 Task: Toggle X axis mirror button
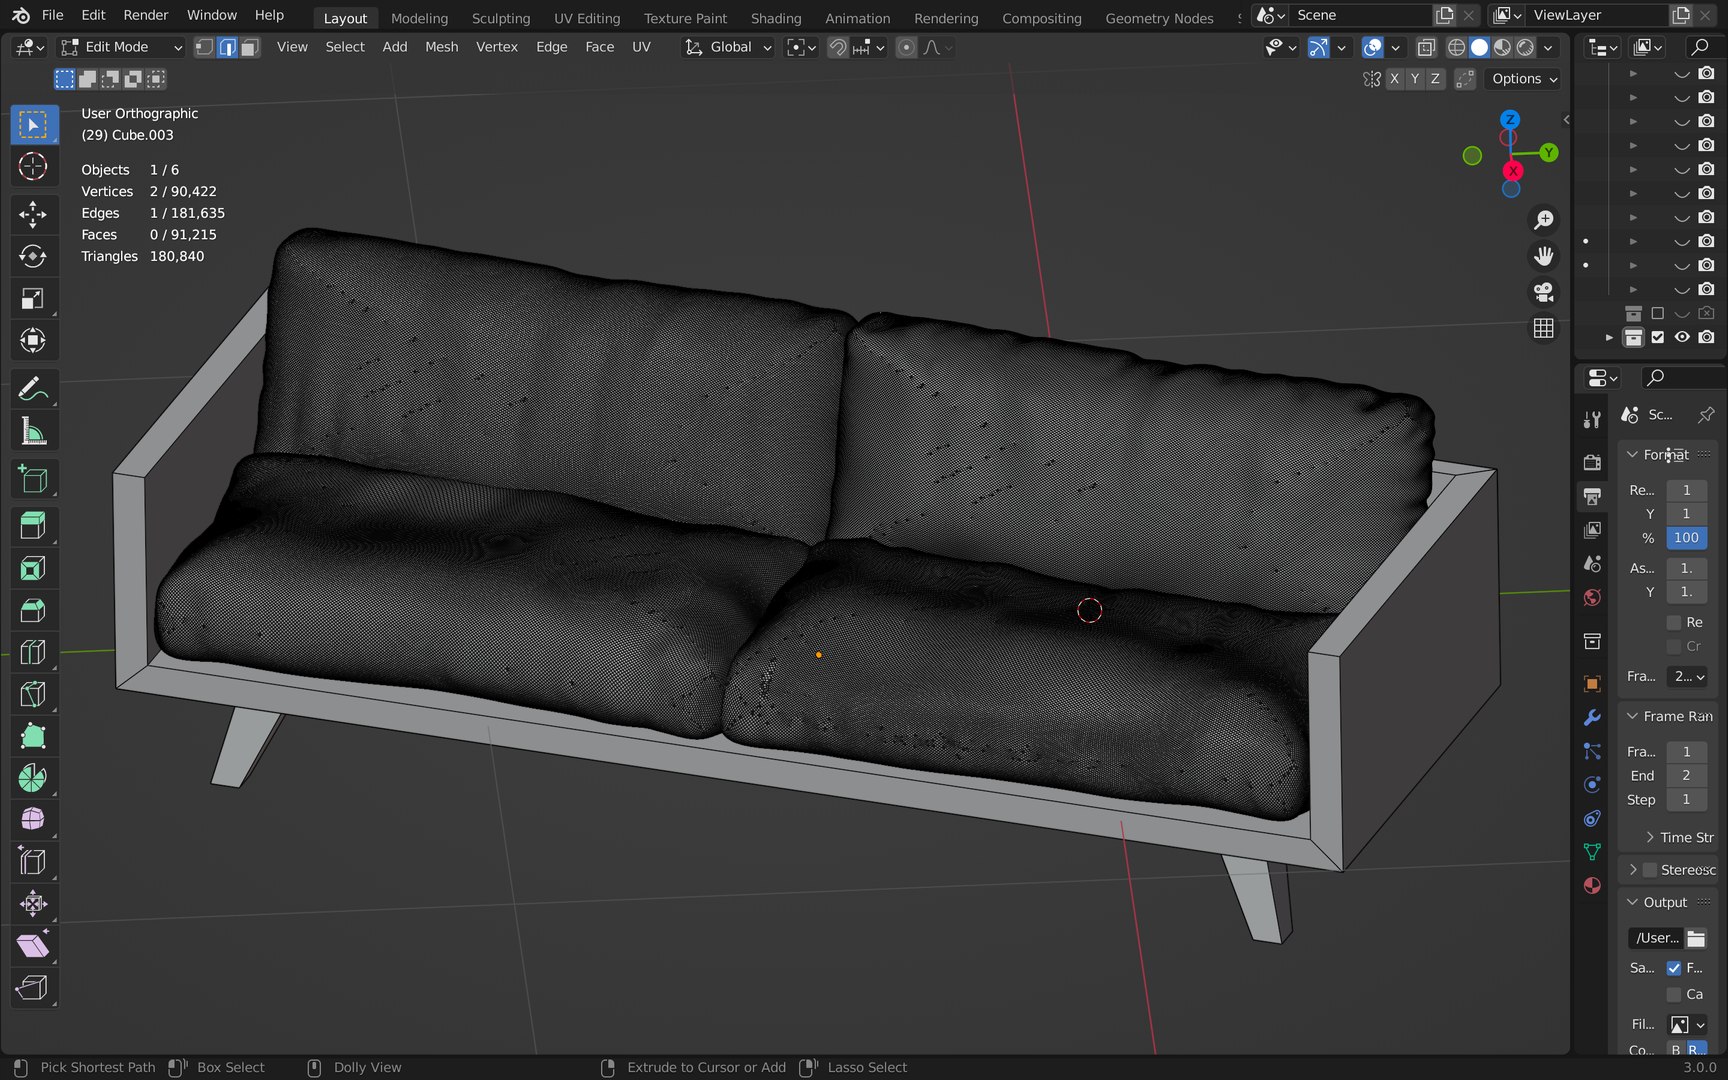[1394, 79]
